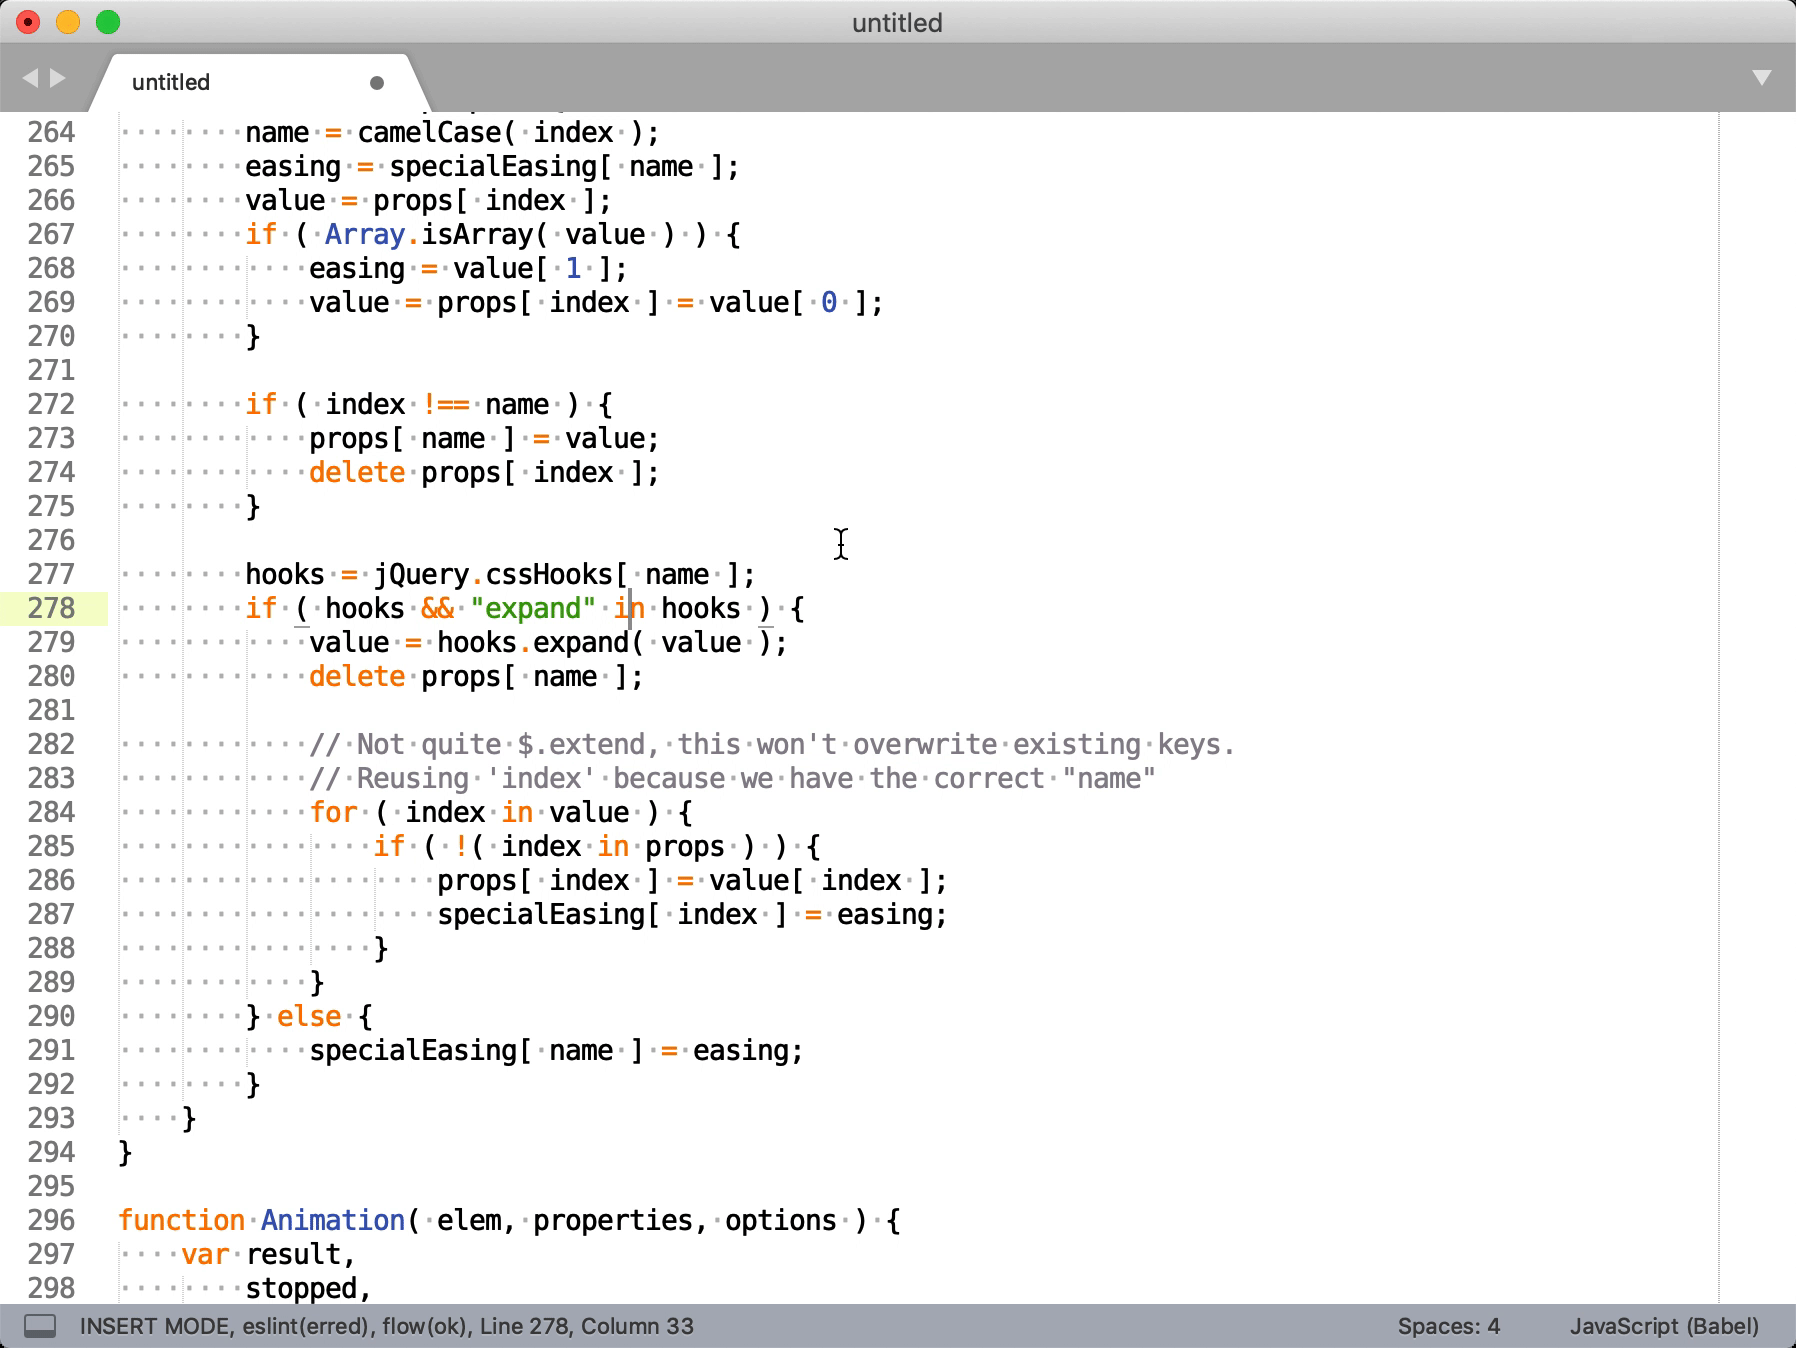This screenshot has width=1796, height=1348.
Task: Click the && operator on line 278
Action: point(437,608)
